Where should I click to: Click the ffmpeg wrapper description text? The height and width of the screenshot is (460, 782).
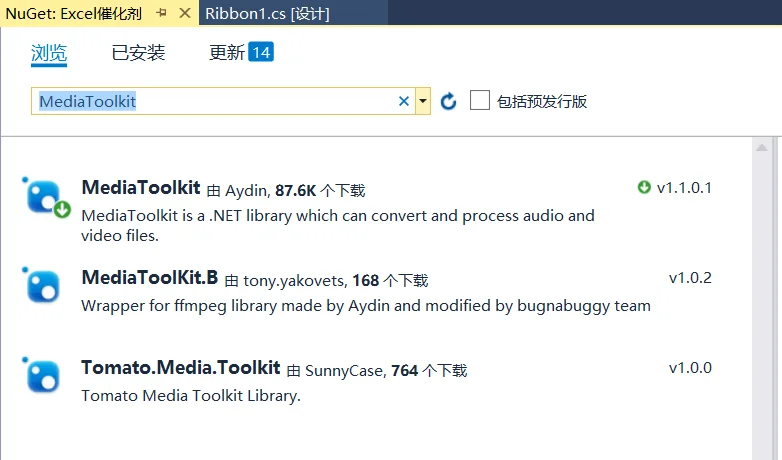pyautogui.click(x=366, y=305)
